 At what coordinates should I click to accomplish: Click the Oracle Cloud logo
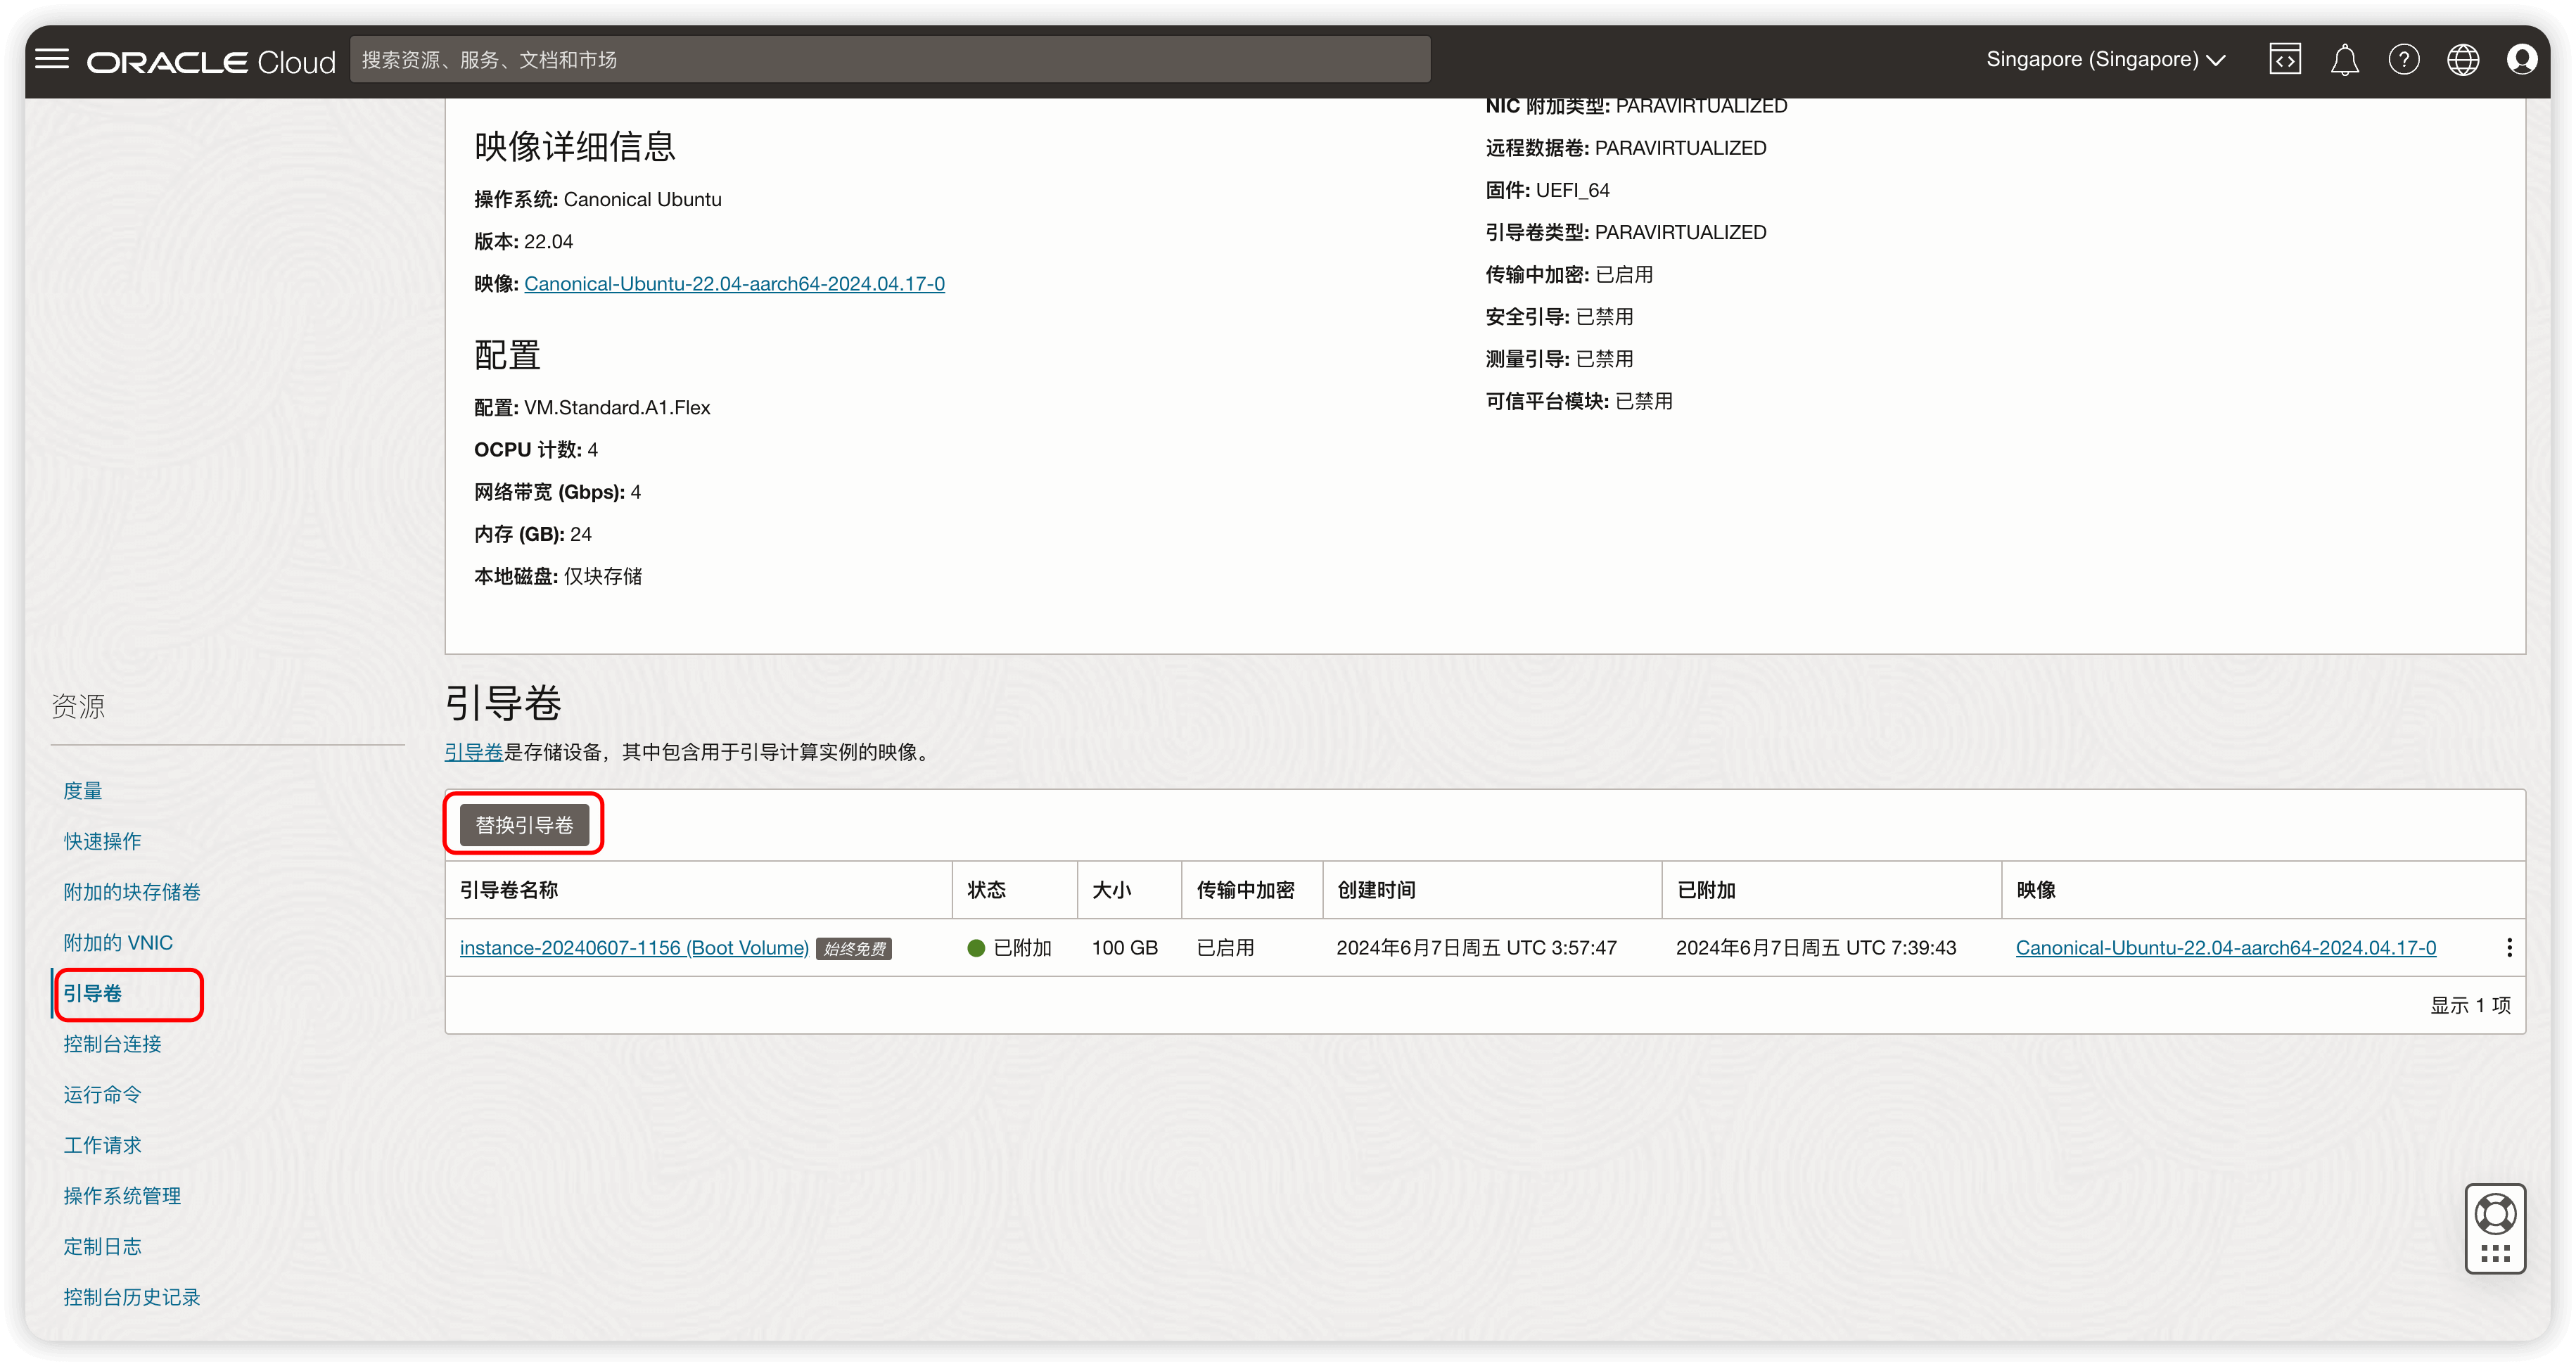211,62
